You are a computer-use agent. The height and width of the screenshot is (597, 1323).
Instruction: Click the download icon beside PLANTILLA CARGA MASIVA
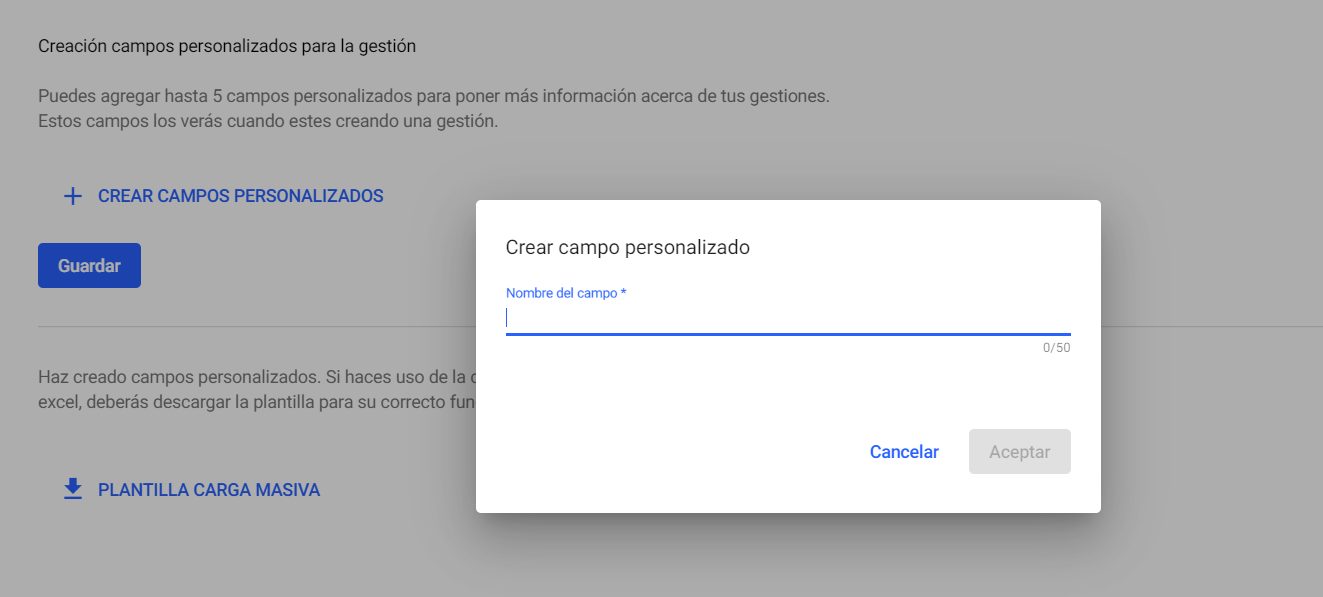pyautogui.click(x=71, y=489)
